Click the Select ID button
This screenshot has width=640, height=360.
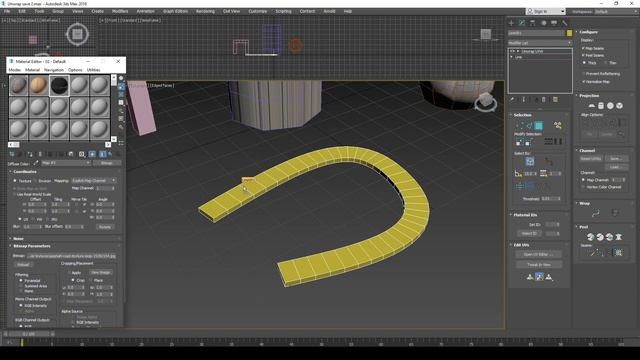click(529, 233)
